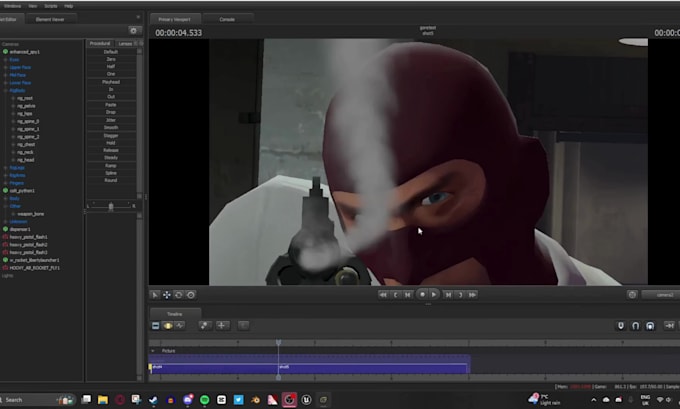
Task: Collapse the Picture track in timeline
Action: 153,350
